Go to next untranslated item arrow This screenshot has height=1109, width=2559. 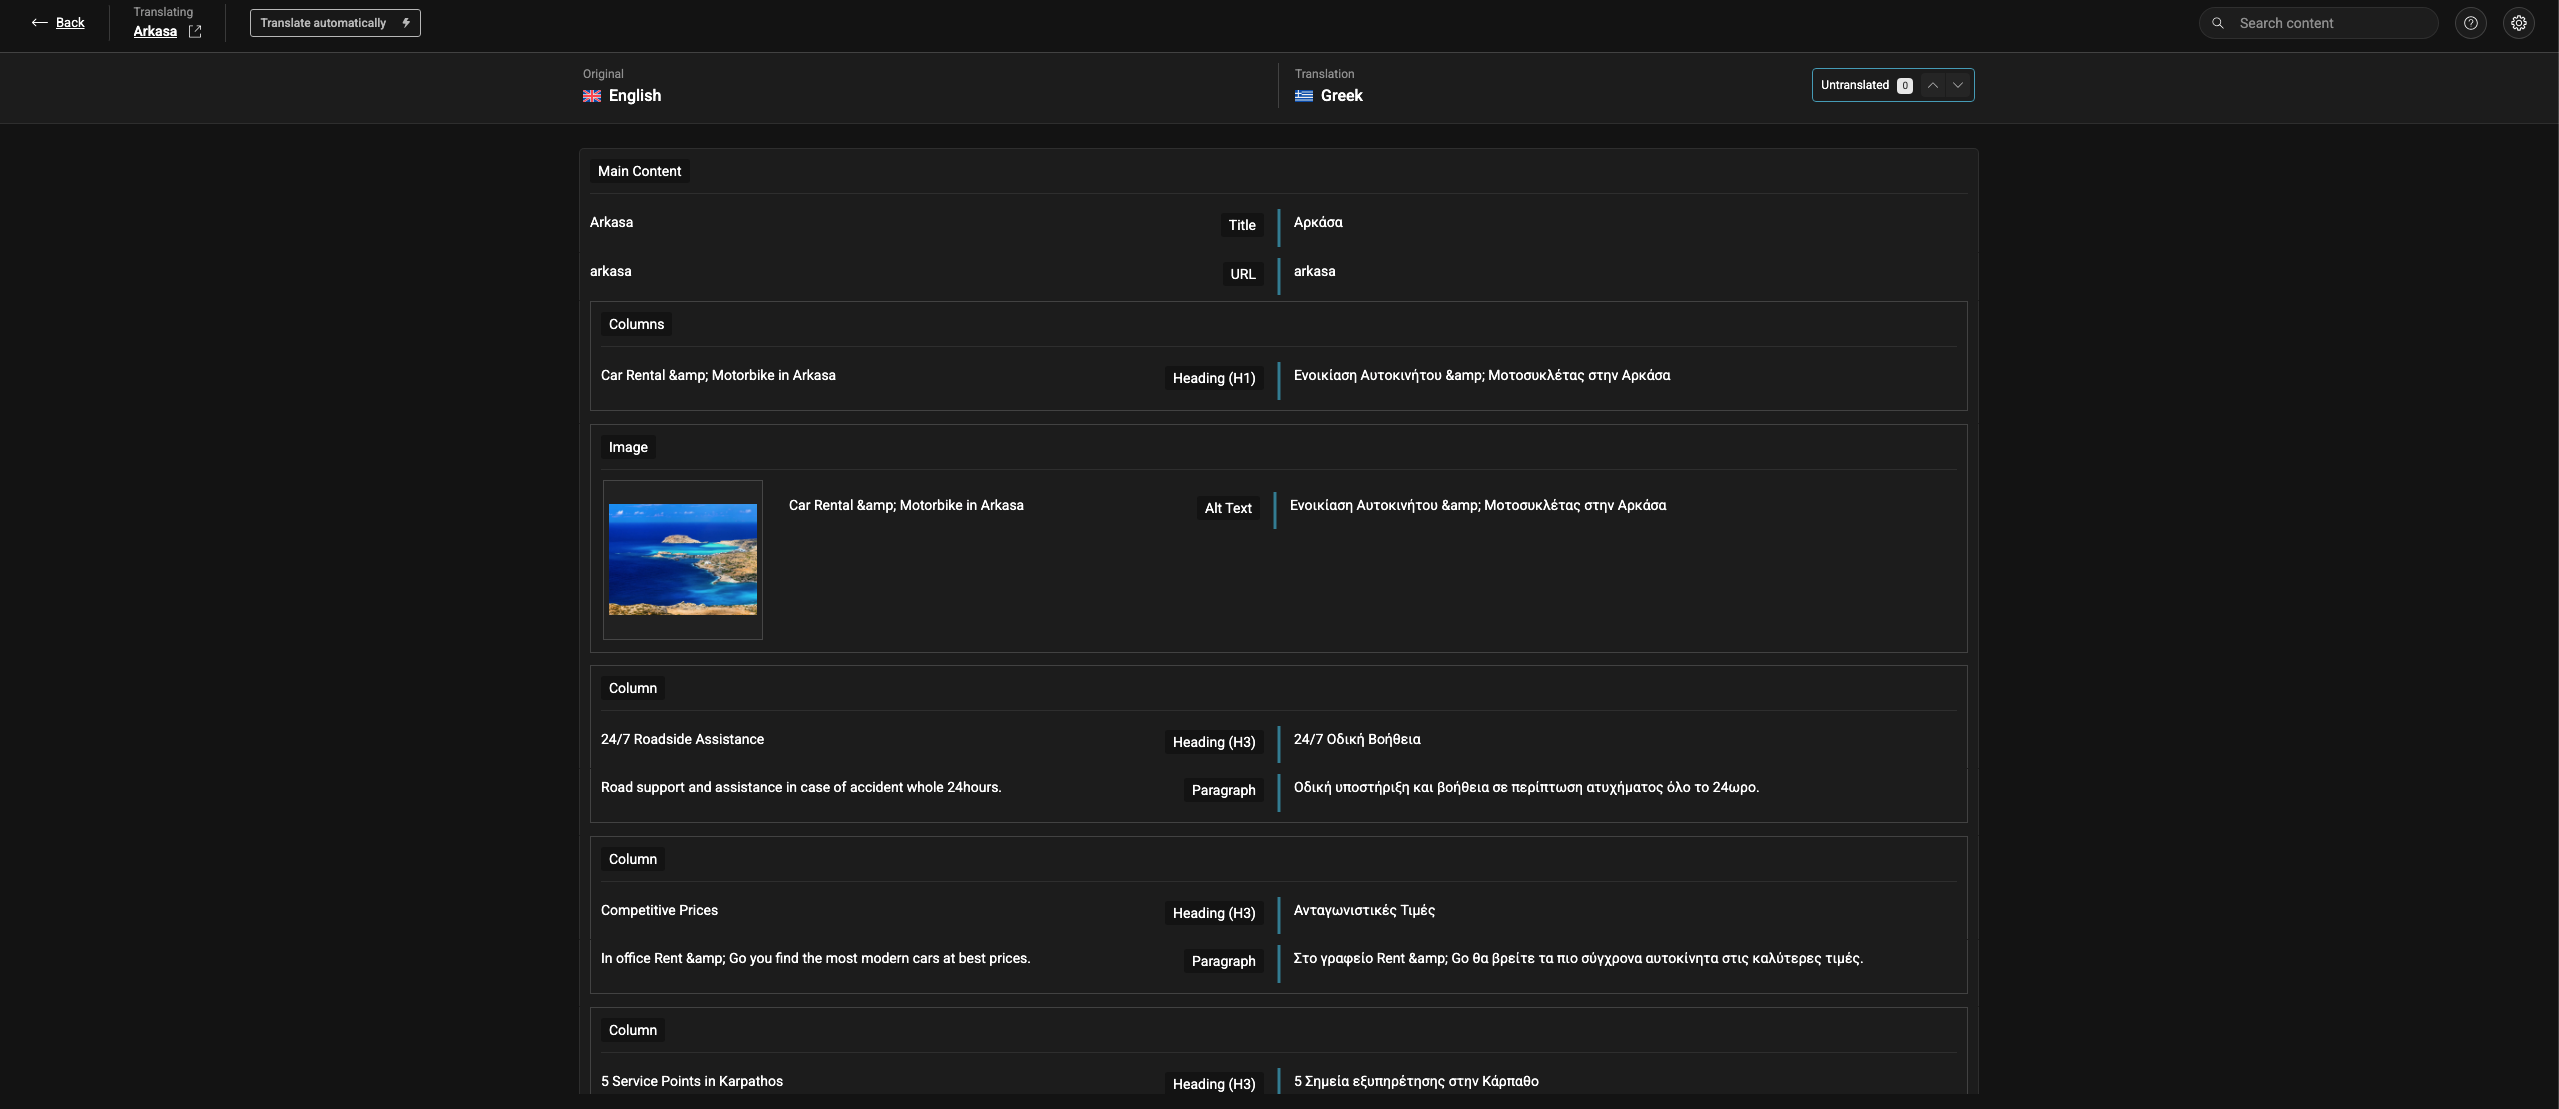(x=1958, y=85)
